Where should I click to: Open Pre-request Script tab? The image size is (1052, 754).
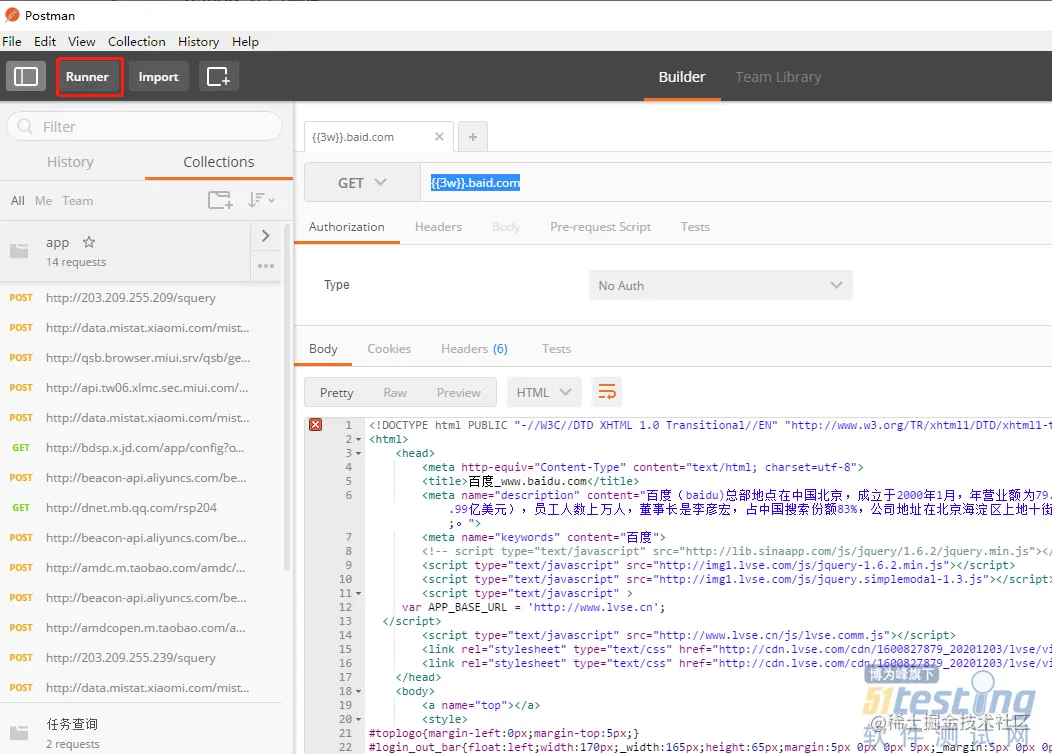pyautogui.click(x=600, y=227)
